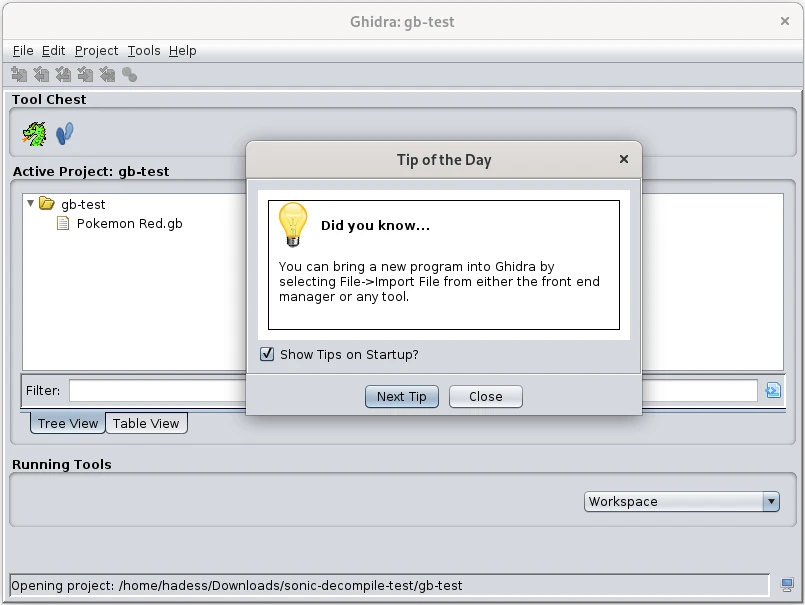Switch to the Tree View tab
The width and height of the screenshot is (805, 605).
click(x=68, y=423)
